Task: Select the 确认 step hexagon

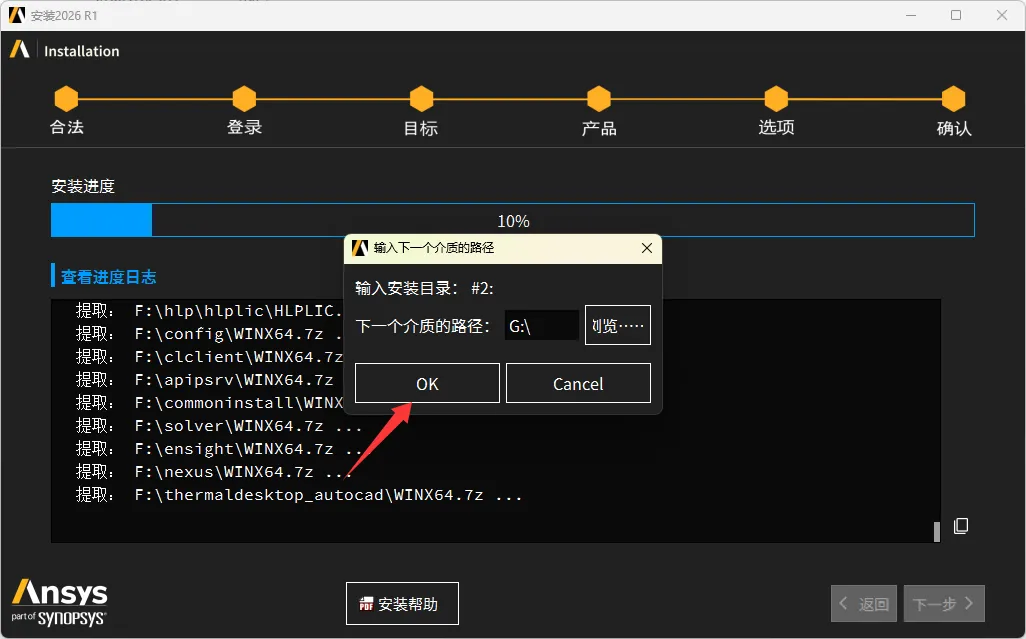Action: [x=953, y=99]
